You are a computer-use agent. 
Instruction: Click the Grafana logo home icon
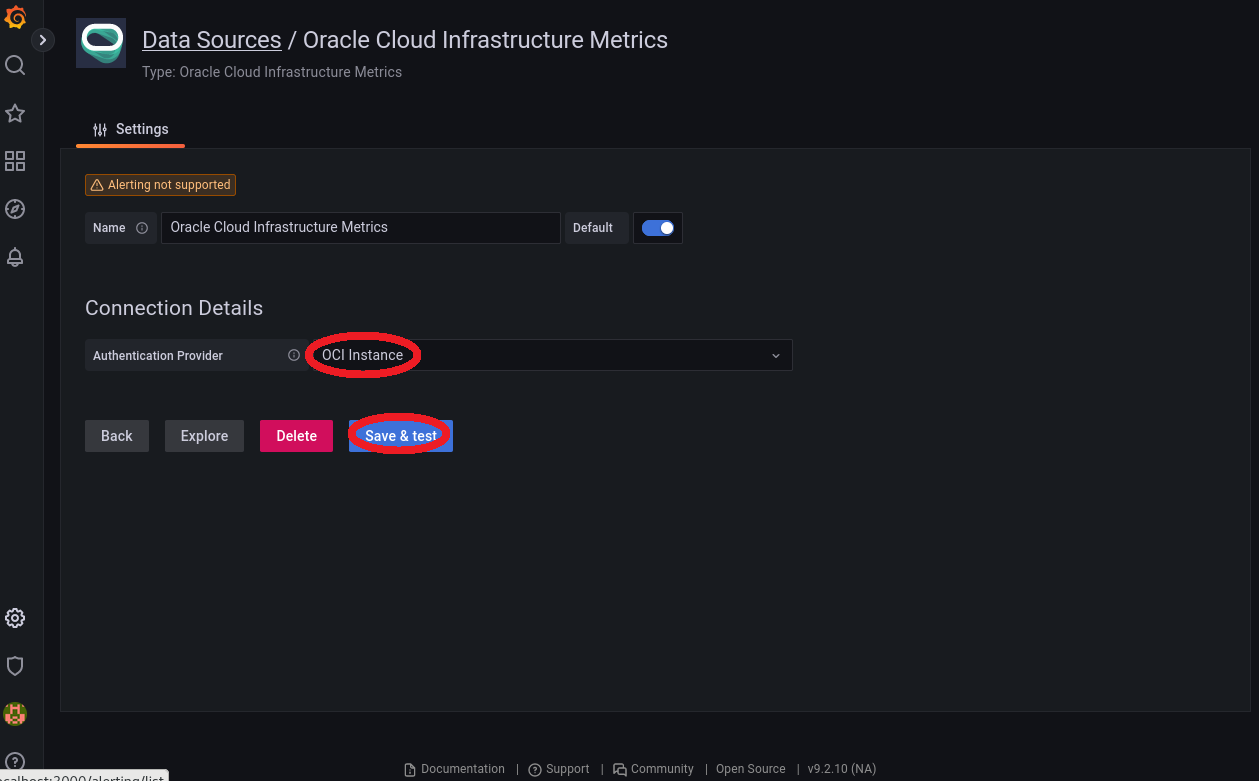(x=15, y=17)
